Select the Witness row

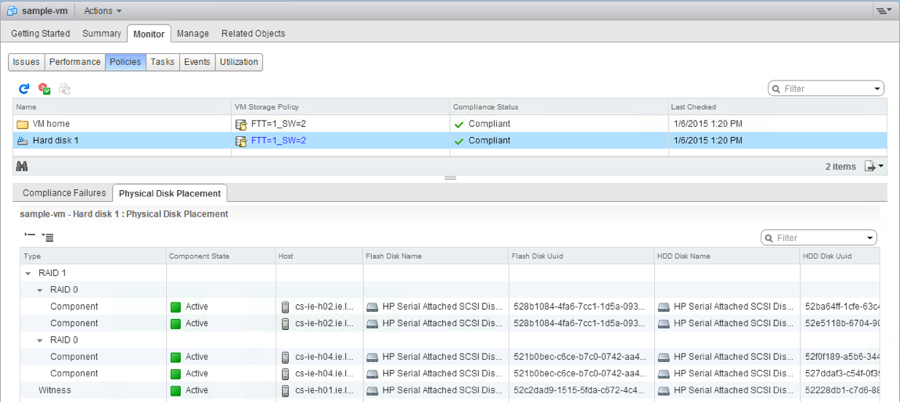[x=55, y=390]
